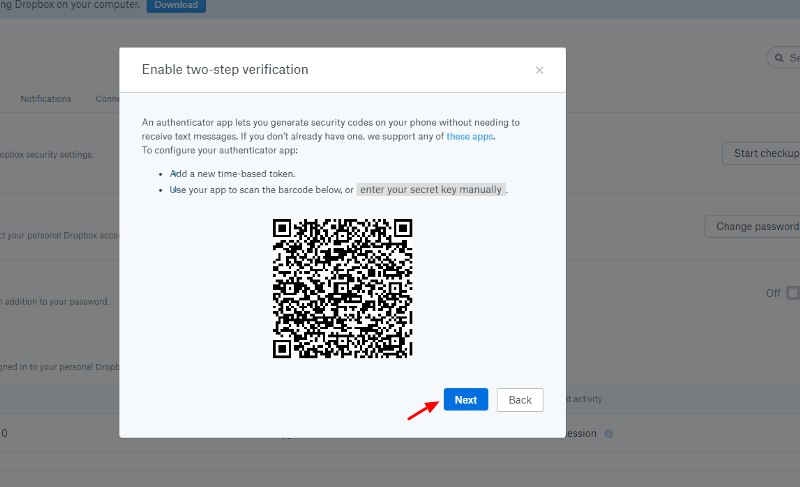Open the Notifications tab

[46, 98]
